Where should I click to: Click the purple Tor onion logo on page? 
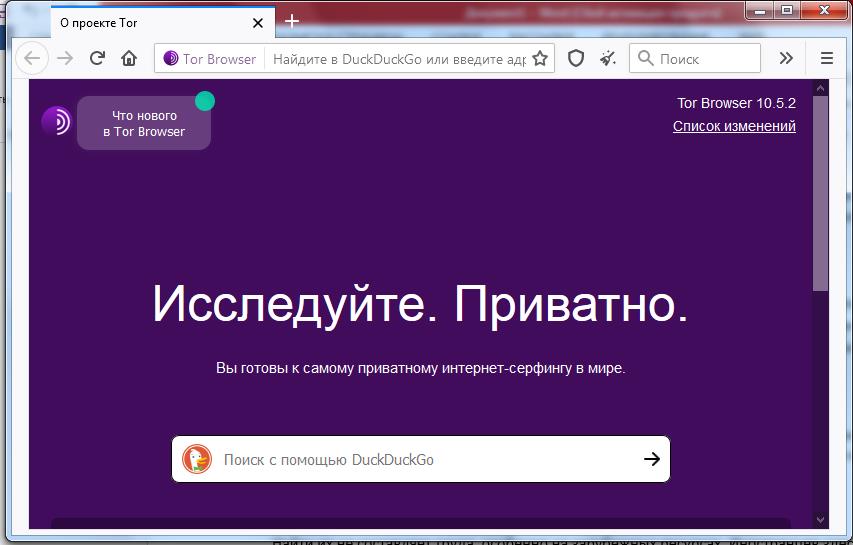click(x=57, y=121)
